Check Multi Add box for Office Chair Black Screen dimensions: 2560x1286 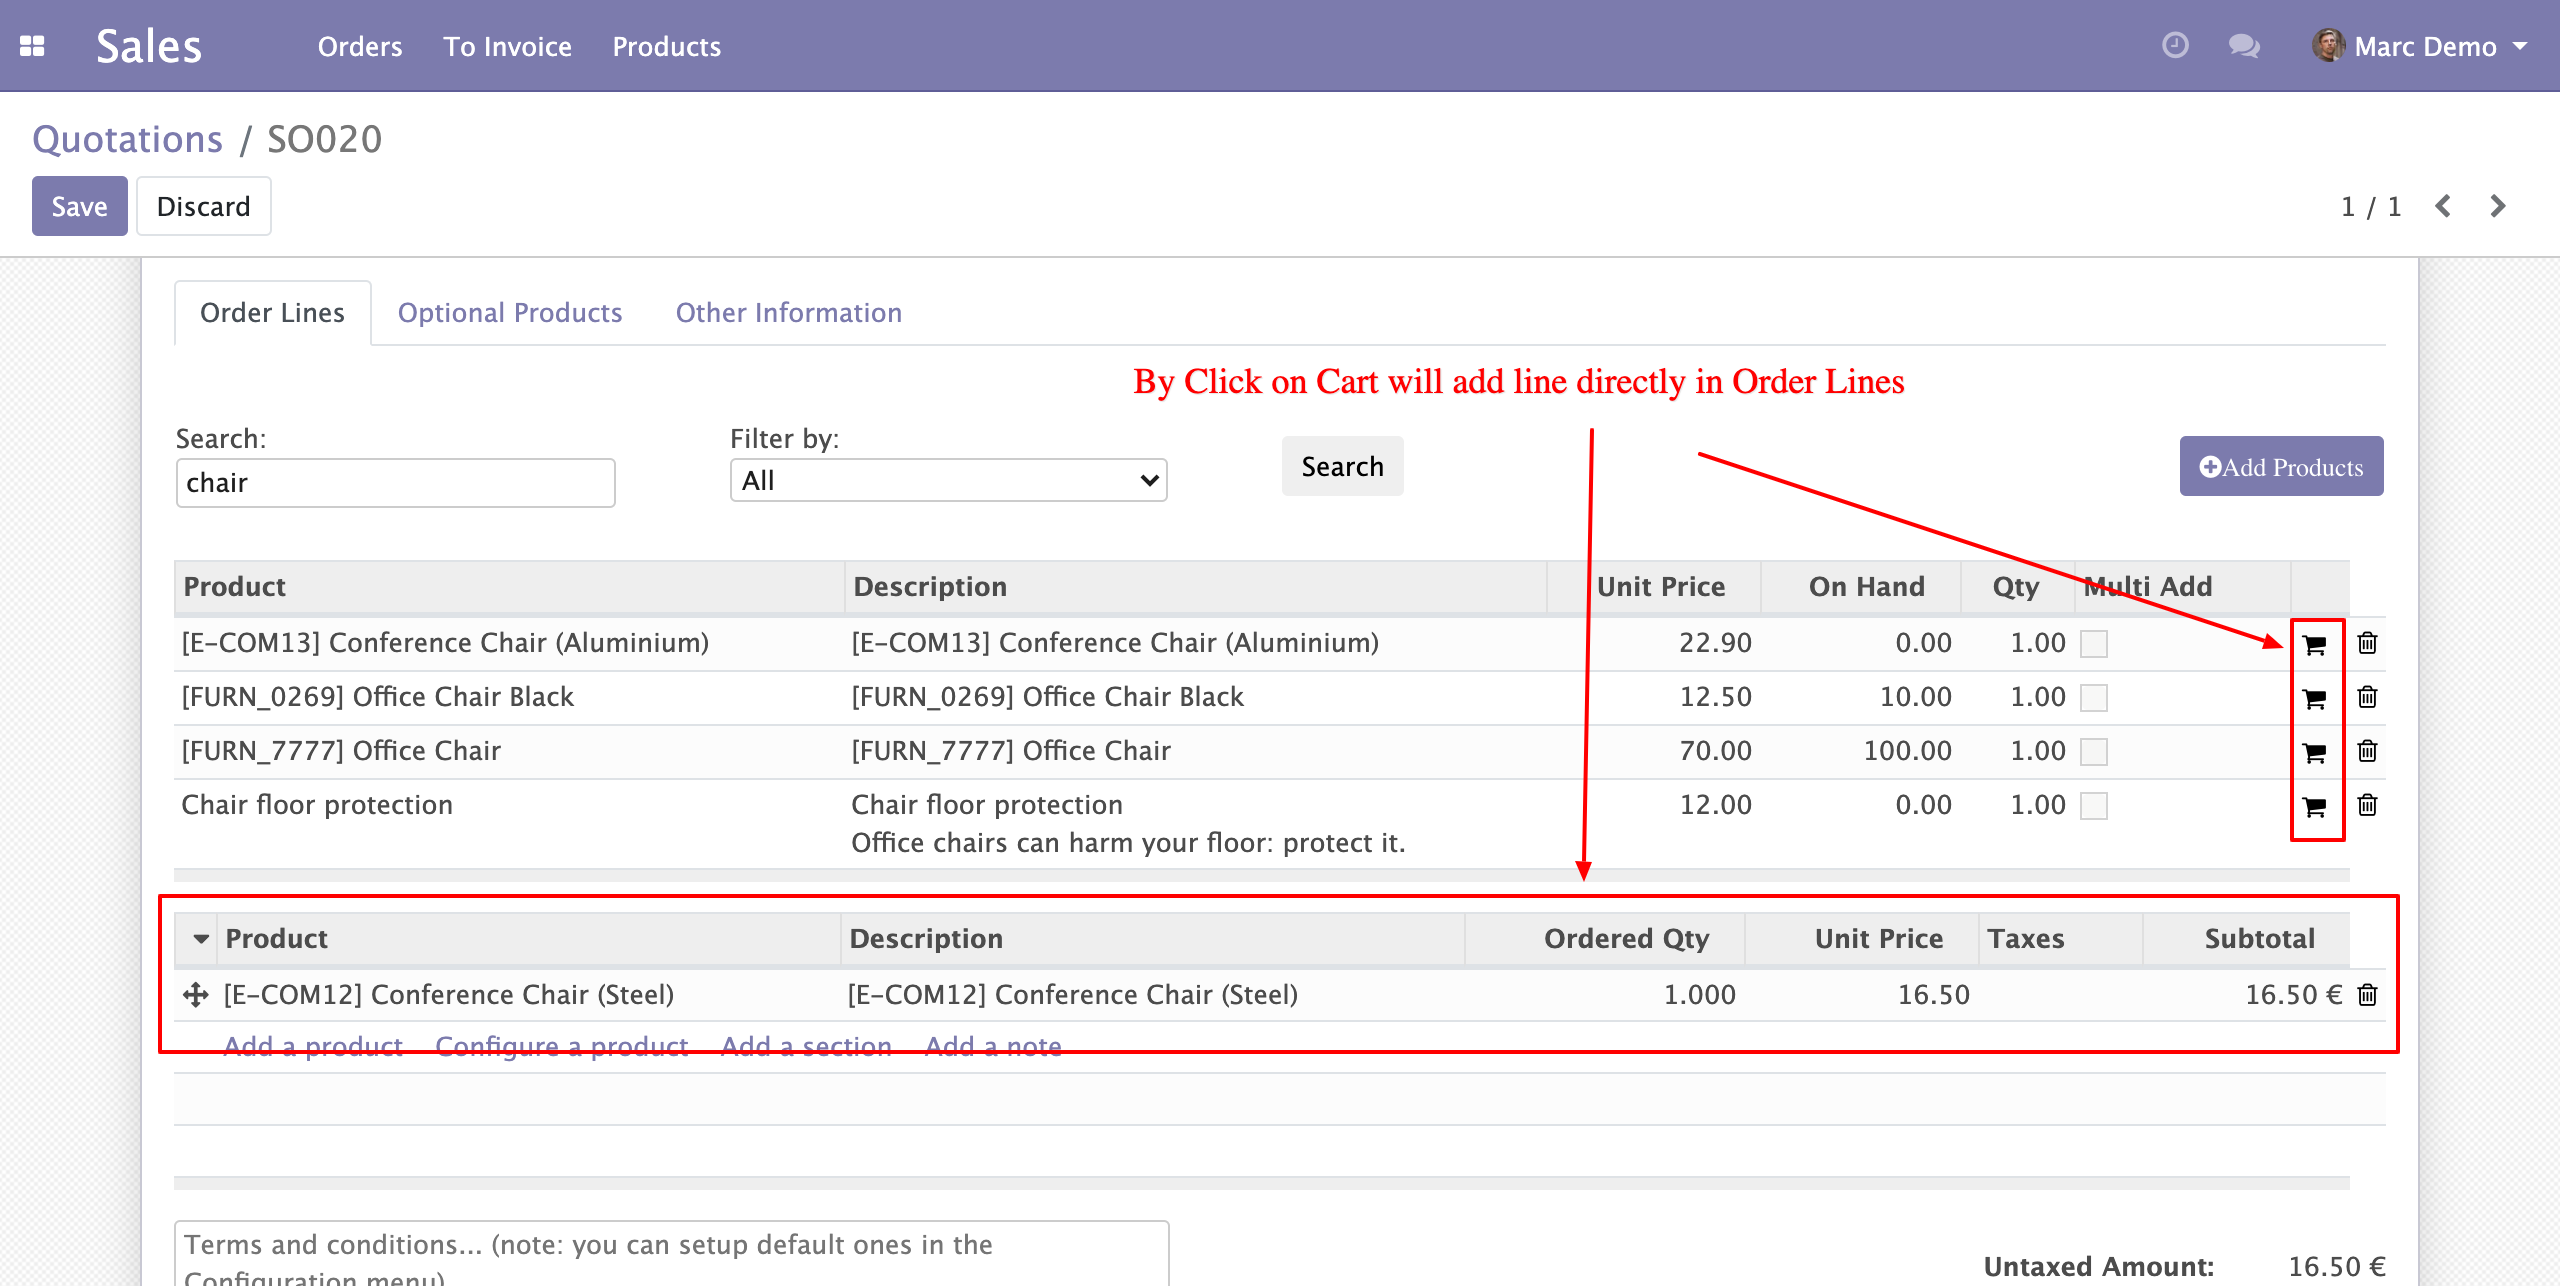point(2093,698)
